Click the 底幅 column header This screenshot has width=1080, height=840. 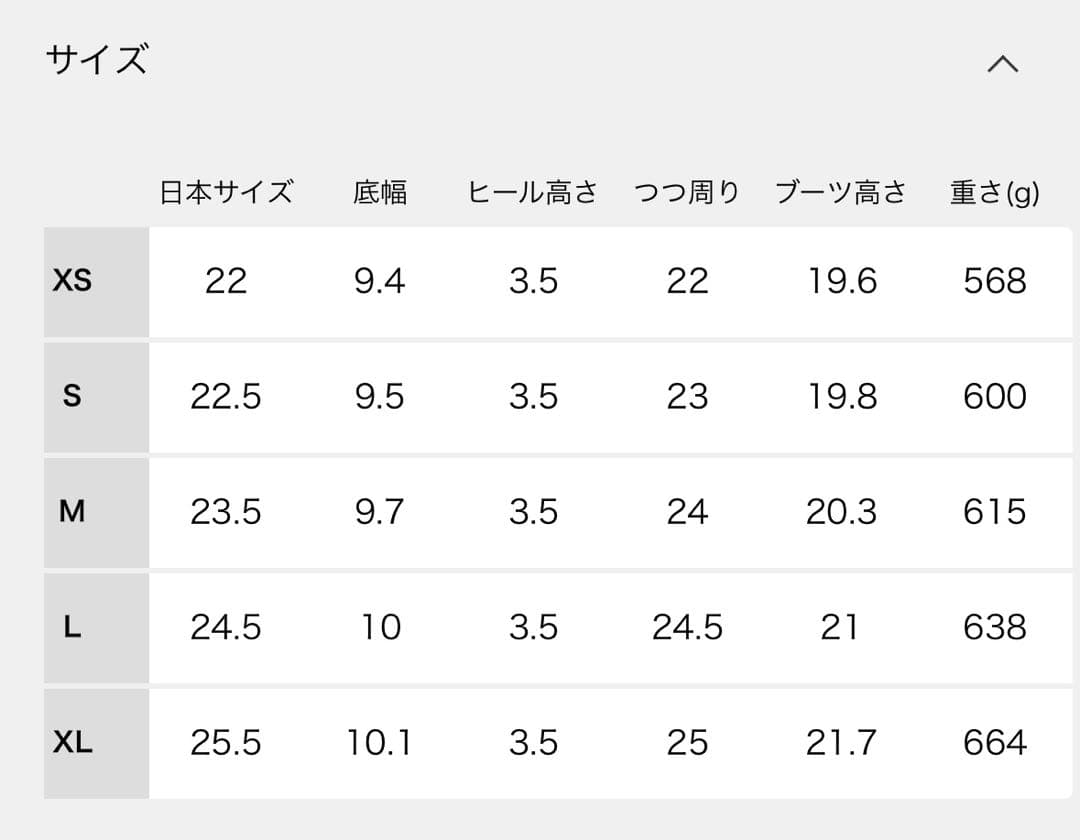[x=381, y=192]
